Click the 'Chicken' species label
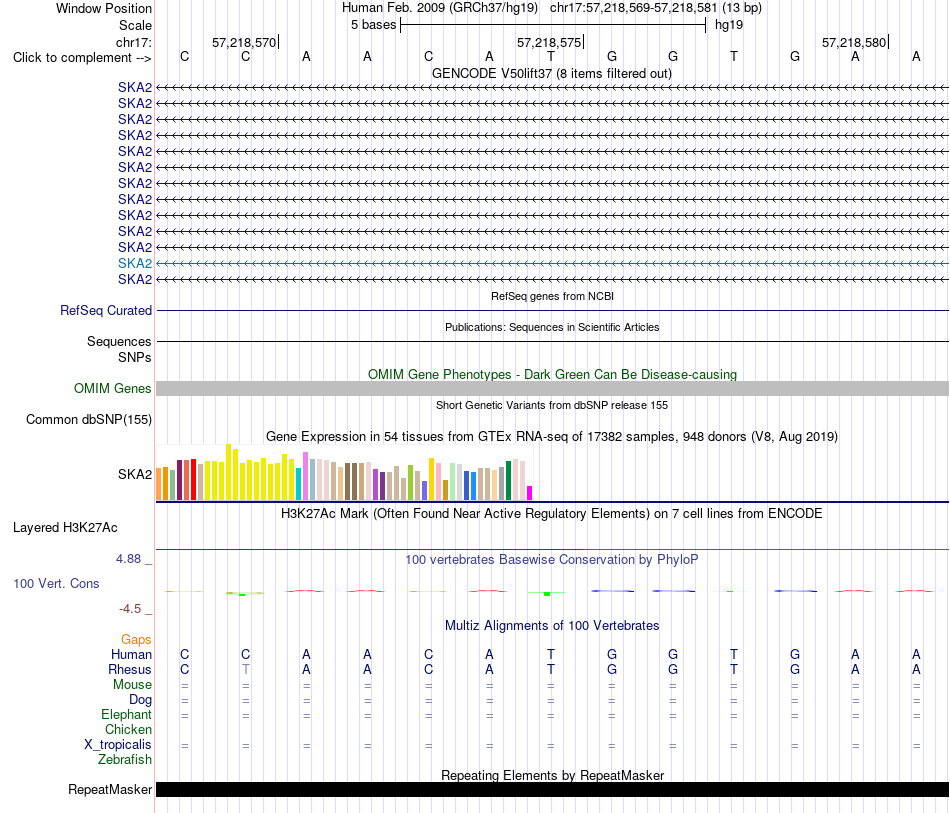The width and height of the screenshot is (950, 813). click(128, 729)
